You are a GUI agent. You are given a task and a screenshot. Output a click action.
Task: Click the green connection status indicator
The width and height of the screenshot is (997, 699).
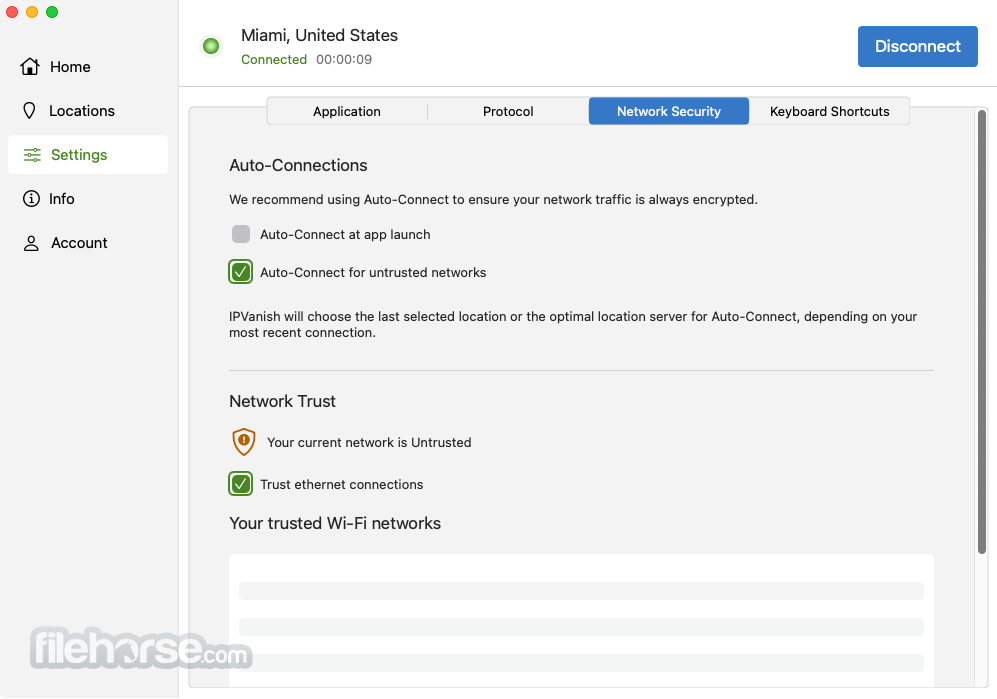click(x=210, y=46)
